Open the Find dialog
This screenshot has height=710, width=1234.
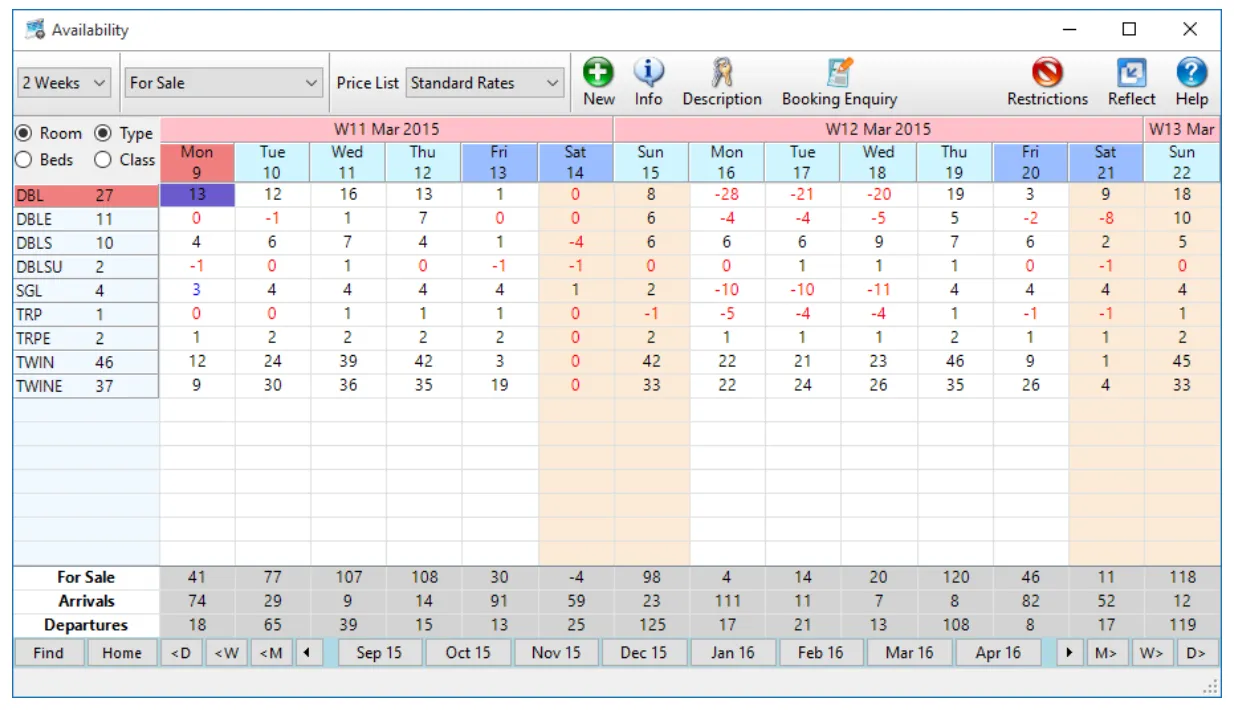pos(49,652)
